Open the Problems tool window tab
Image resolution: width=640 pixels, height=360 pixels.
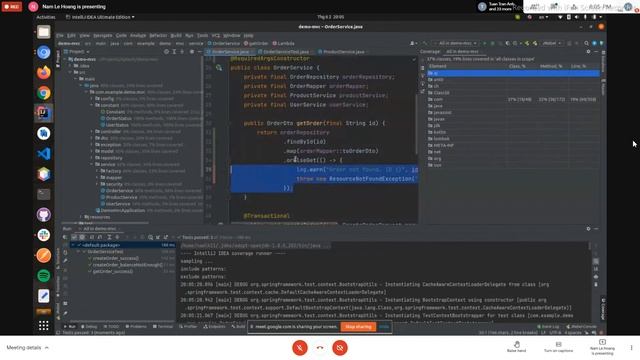136,327
